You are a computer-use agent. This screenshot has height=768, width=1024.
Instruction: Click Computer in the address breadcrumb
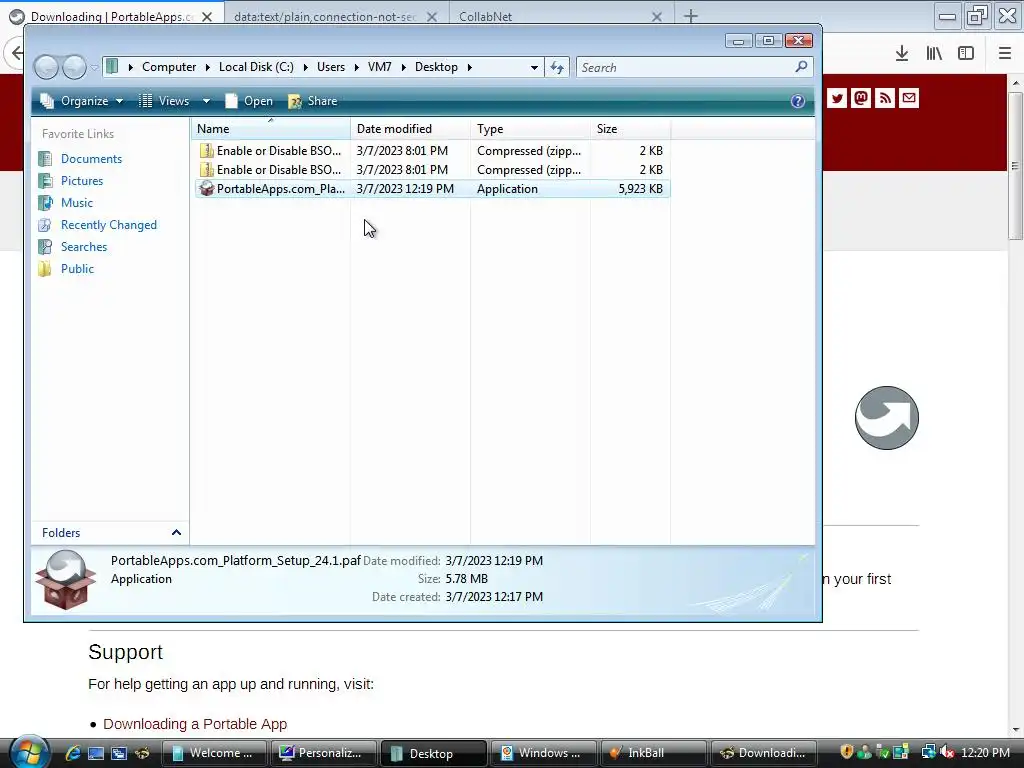(x=168, y=67)
